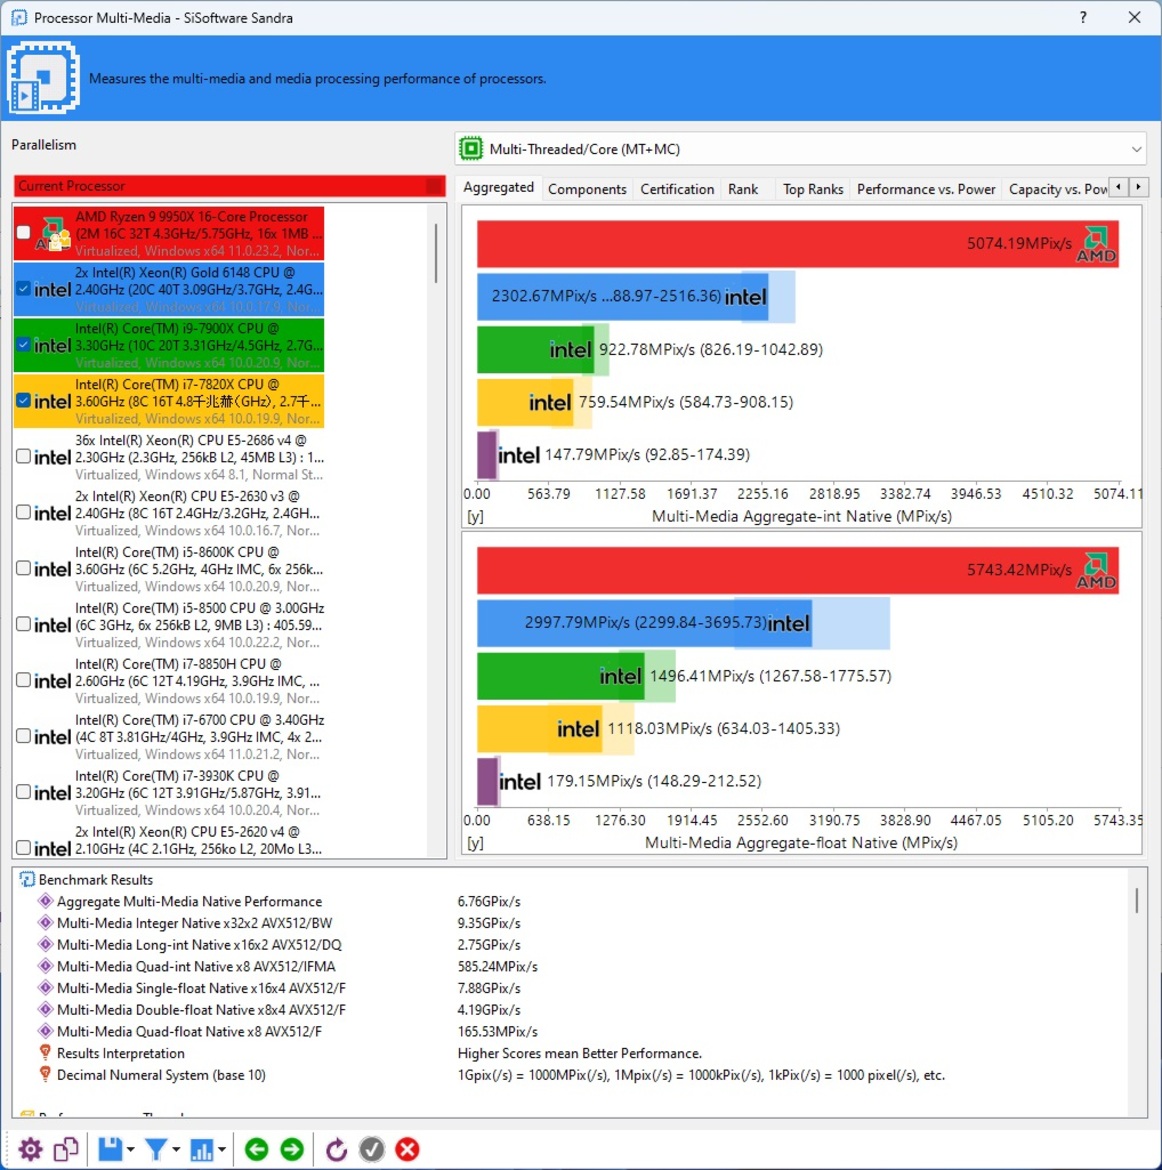Expand the filter icon's dropdown arrow
This screenshot has width=1162, height=1170.
coord(176,1150)
